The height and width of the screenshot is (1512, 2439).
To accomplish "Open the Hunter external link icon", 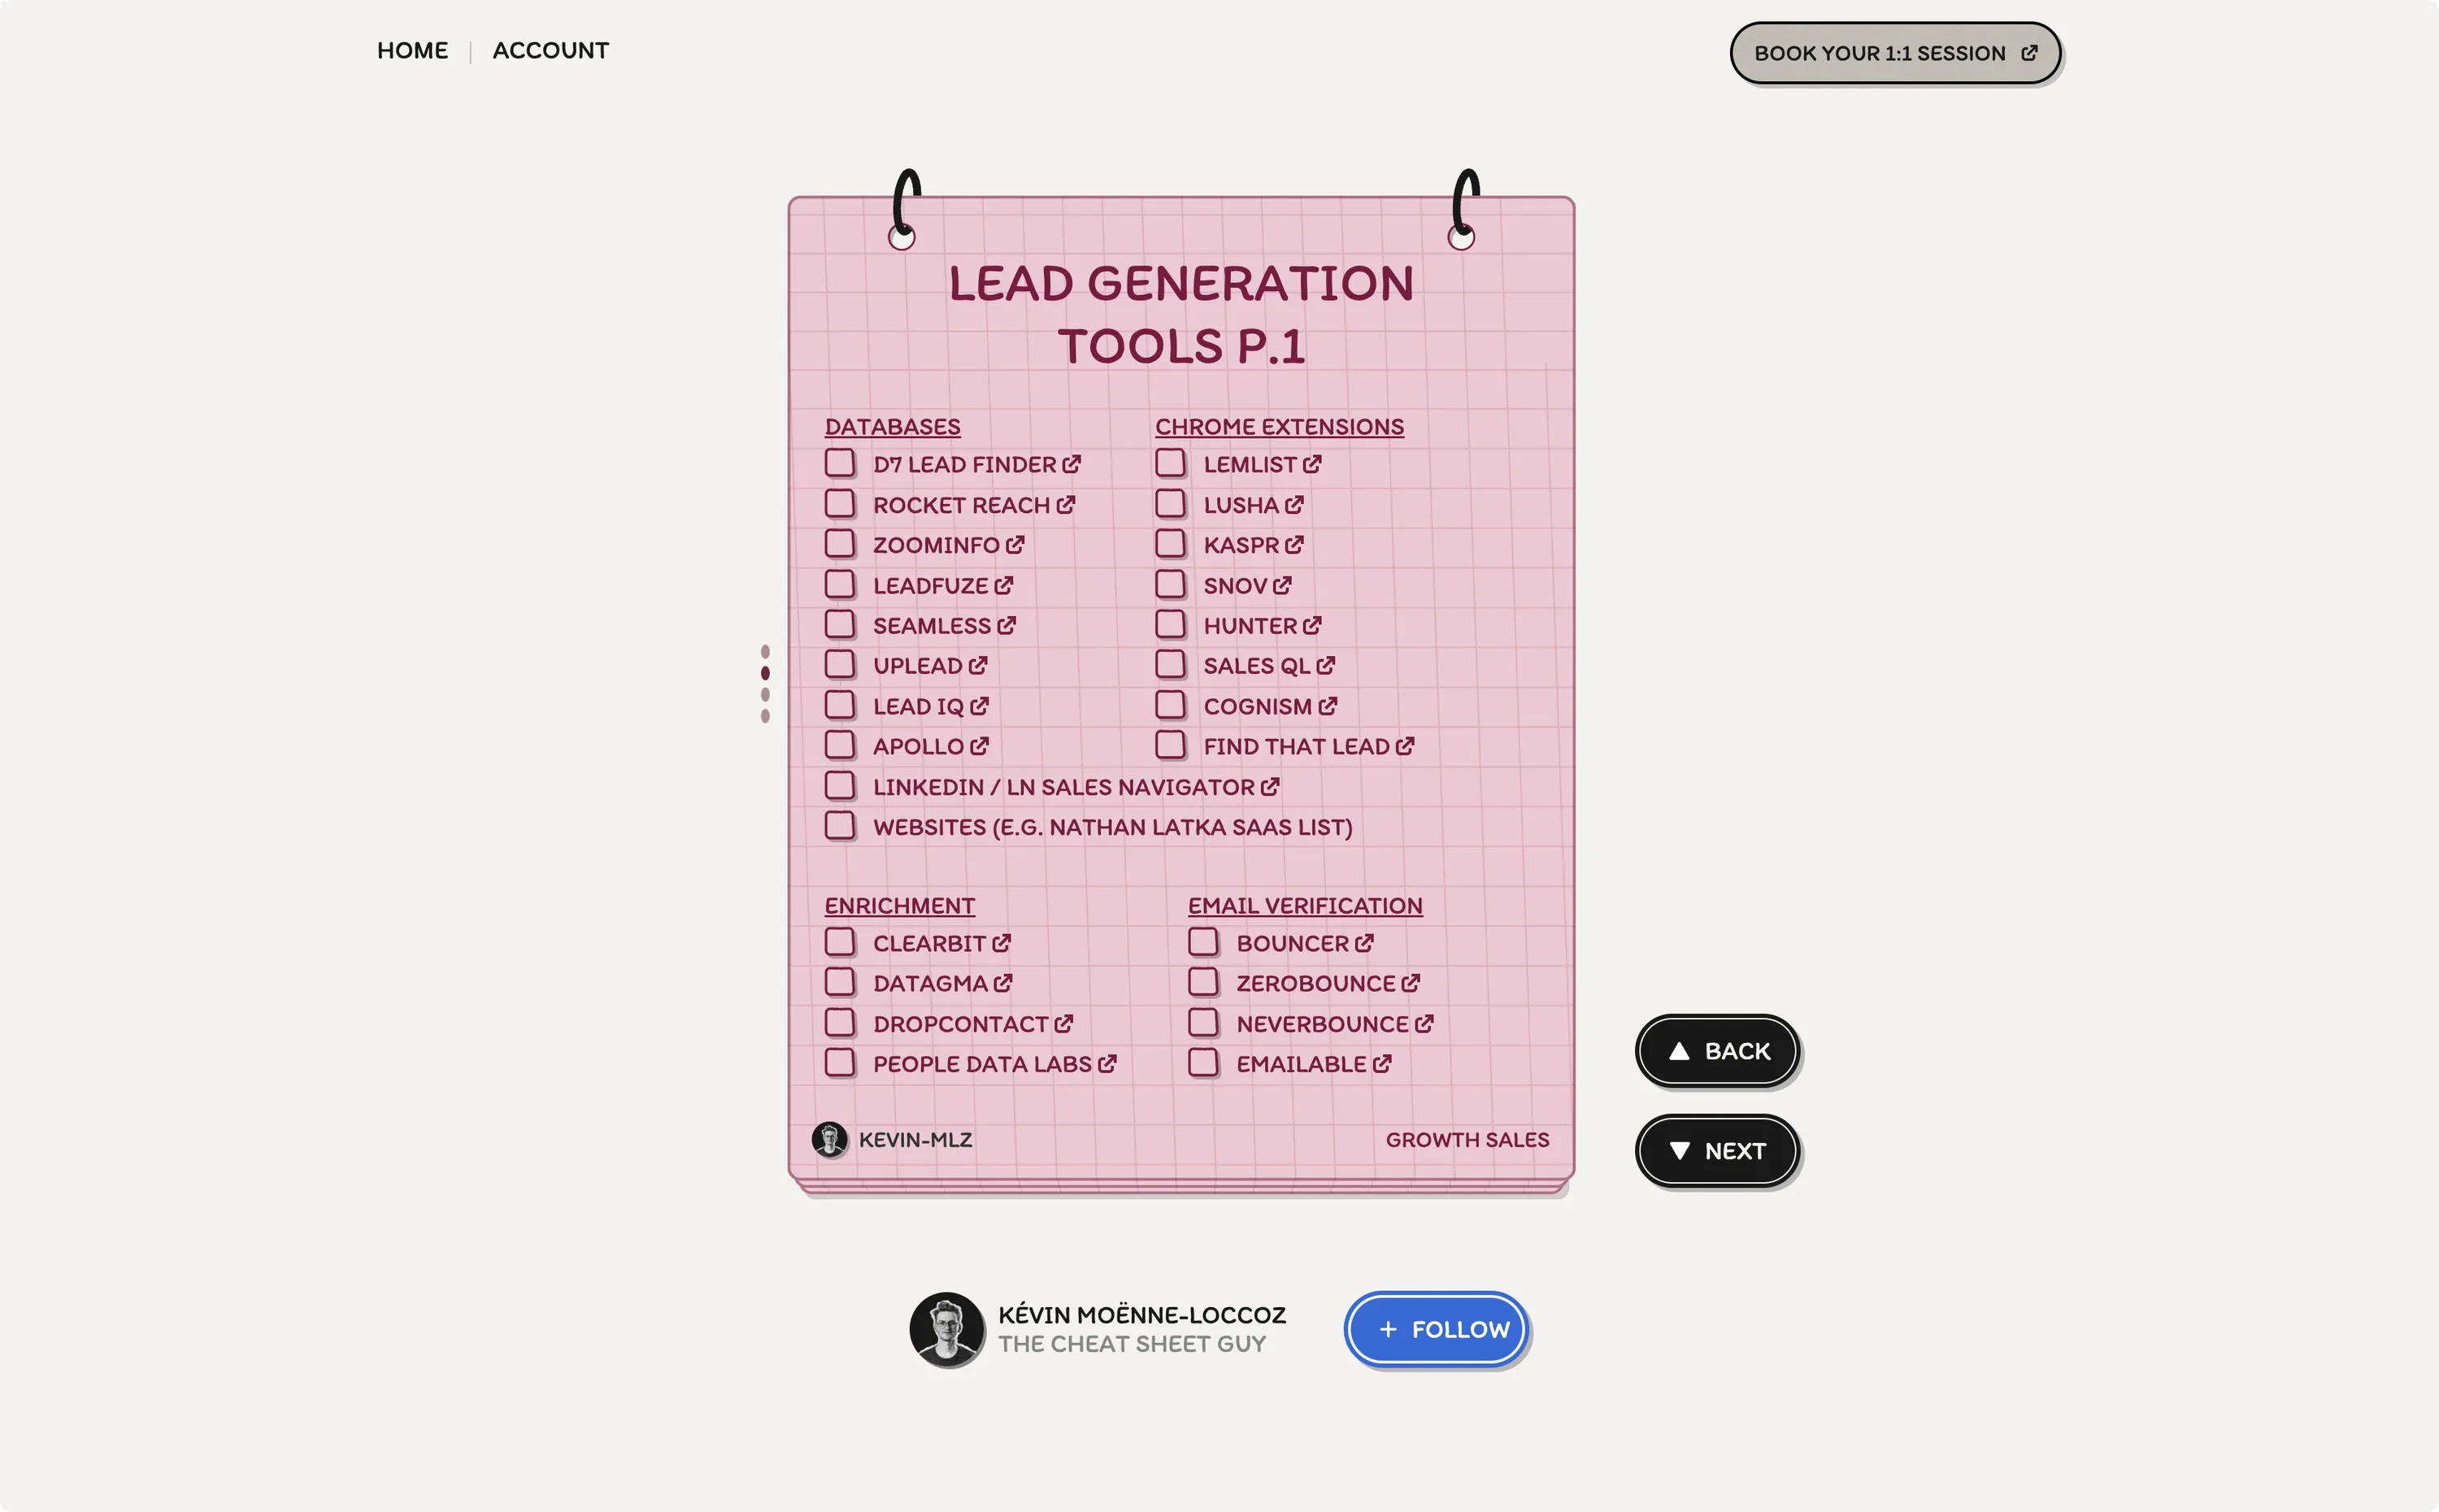I will pyautogui.click(x=1312, y=624).
